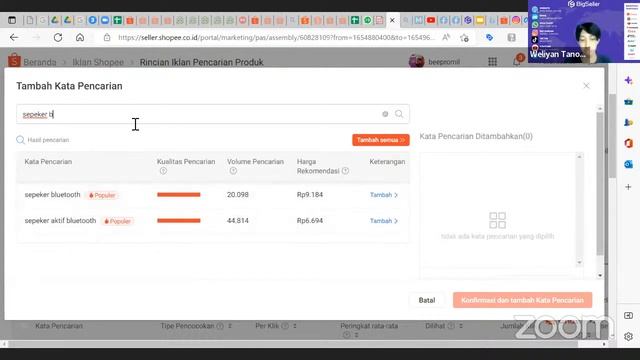Open the blue tag extension icon
The height and width of the screenshot is (360, 640).
489,38
